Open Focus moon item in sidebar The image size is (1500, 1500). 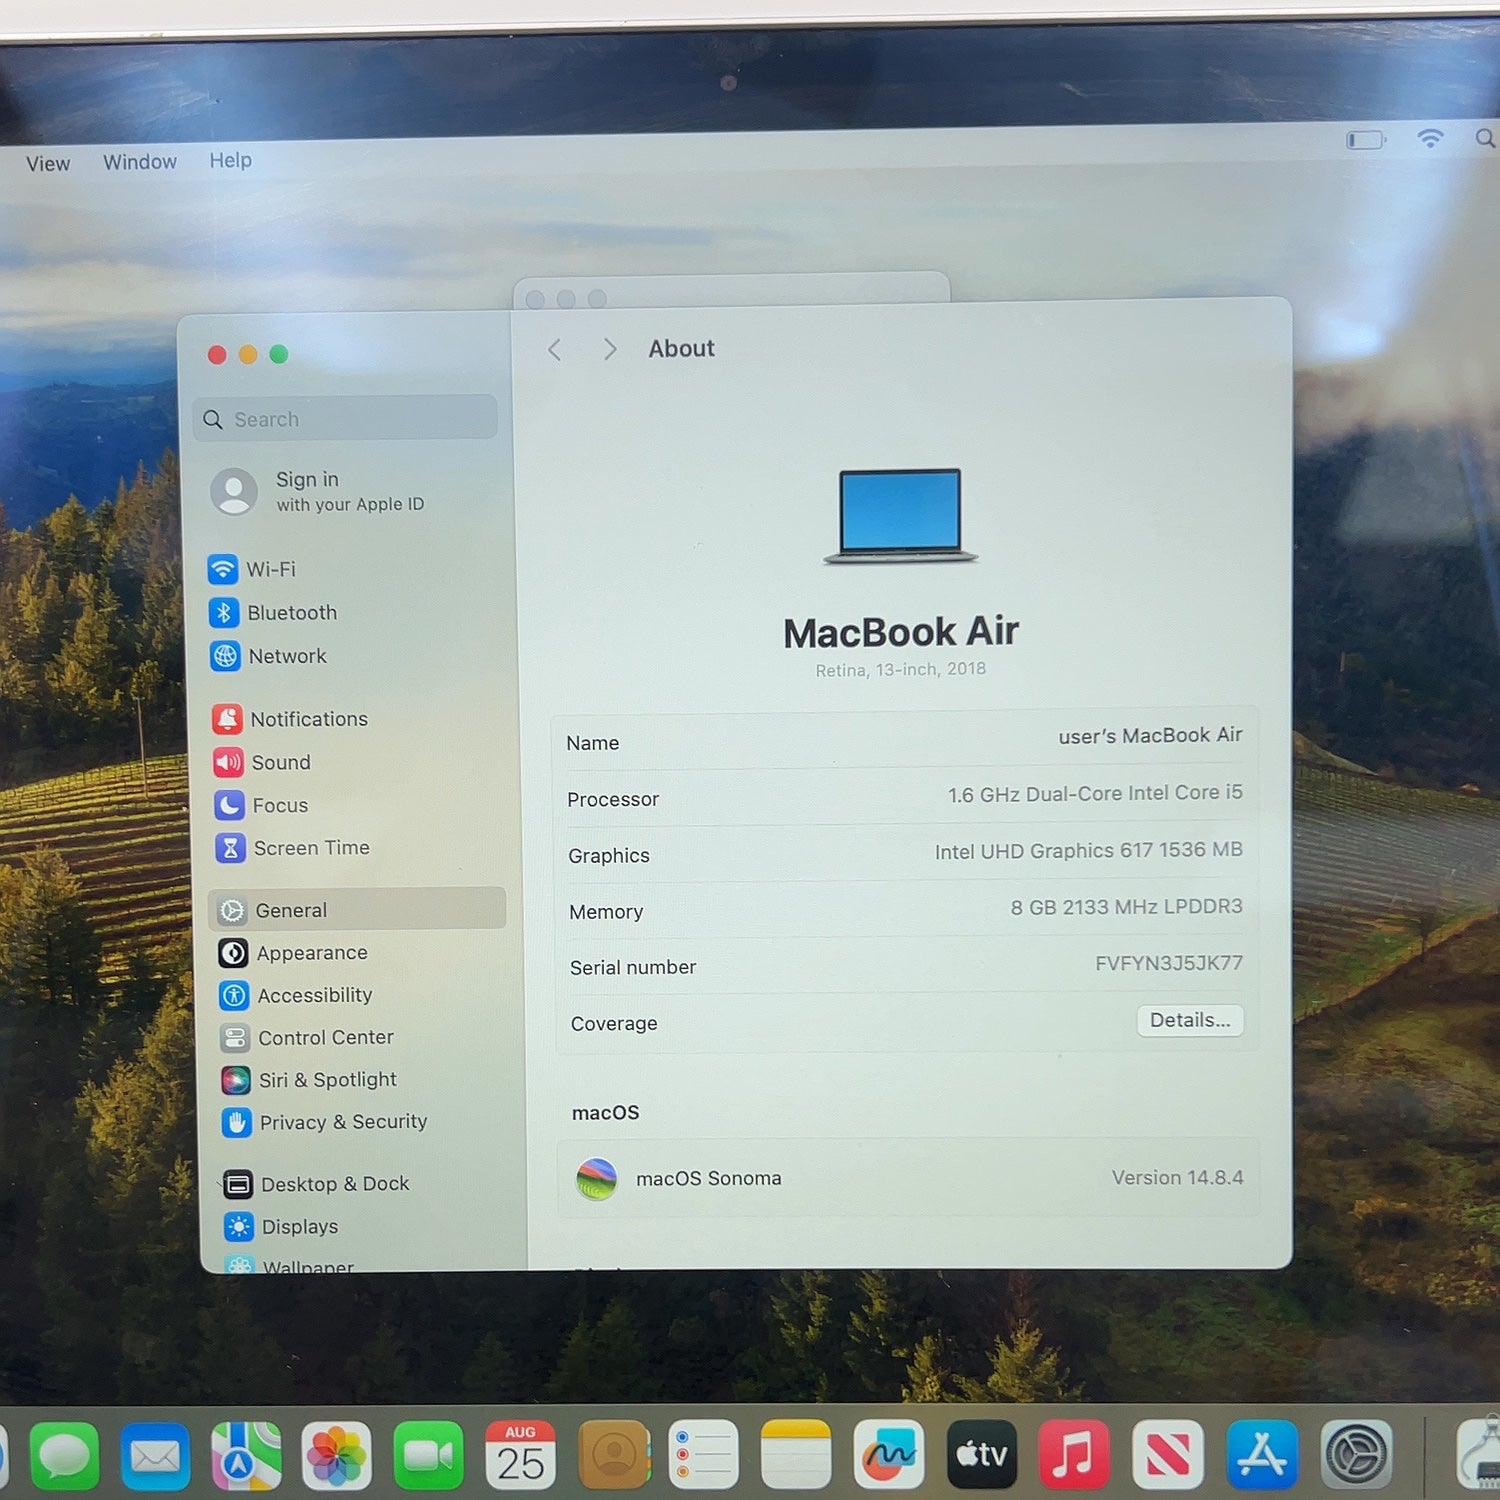[261, 805]
